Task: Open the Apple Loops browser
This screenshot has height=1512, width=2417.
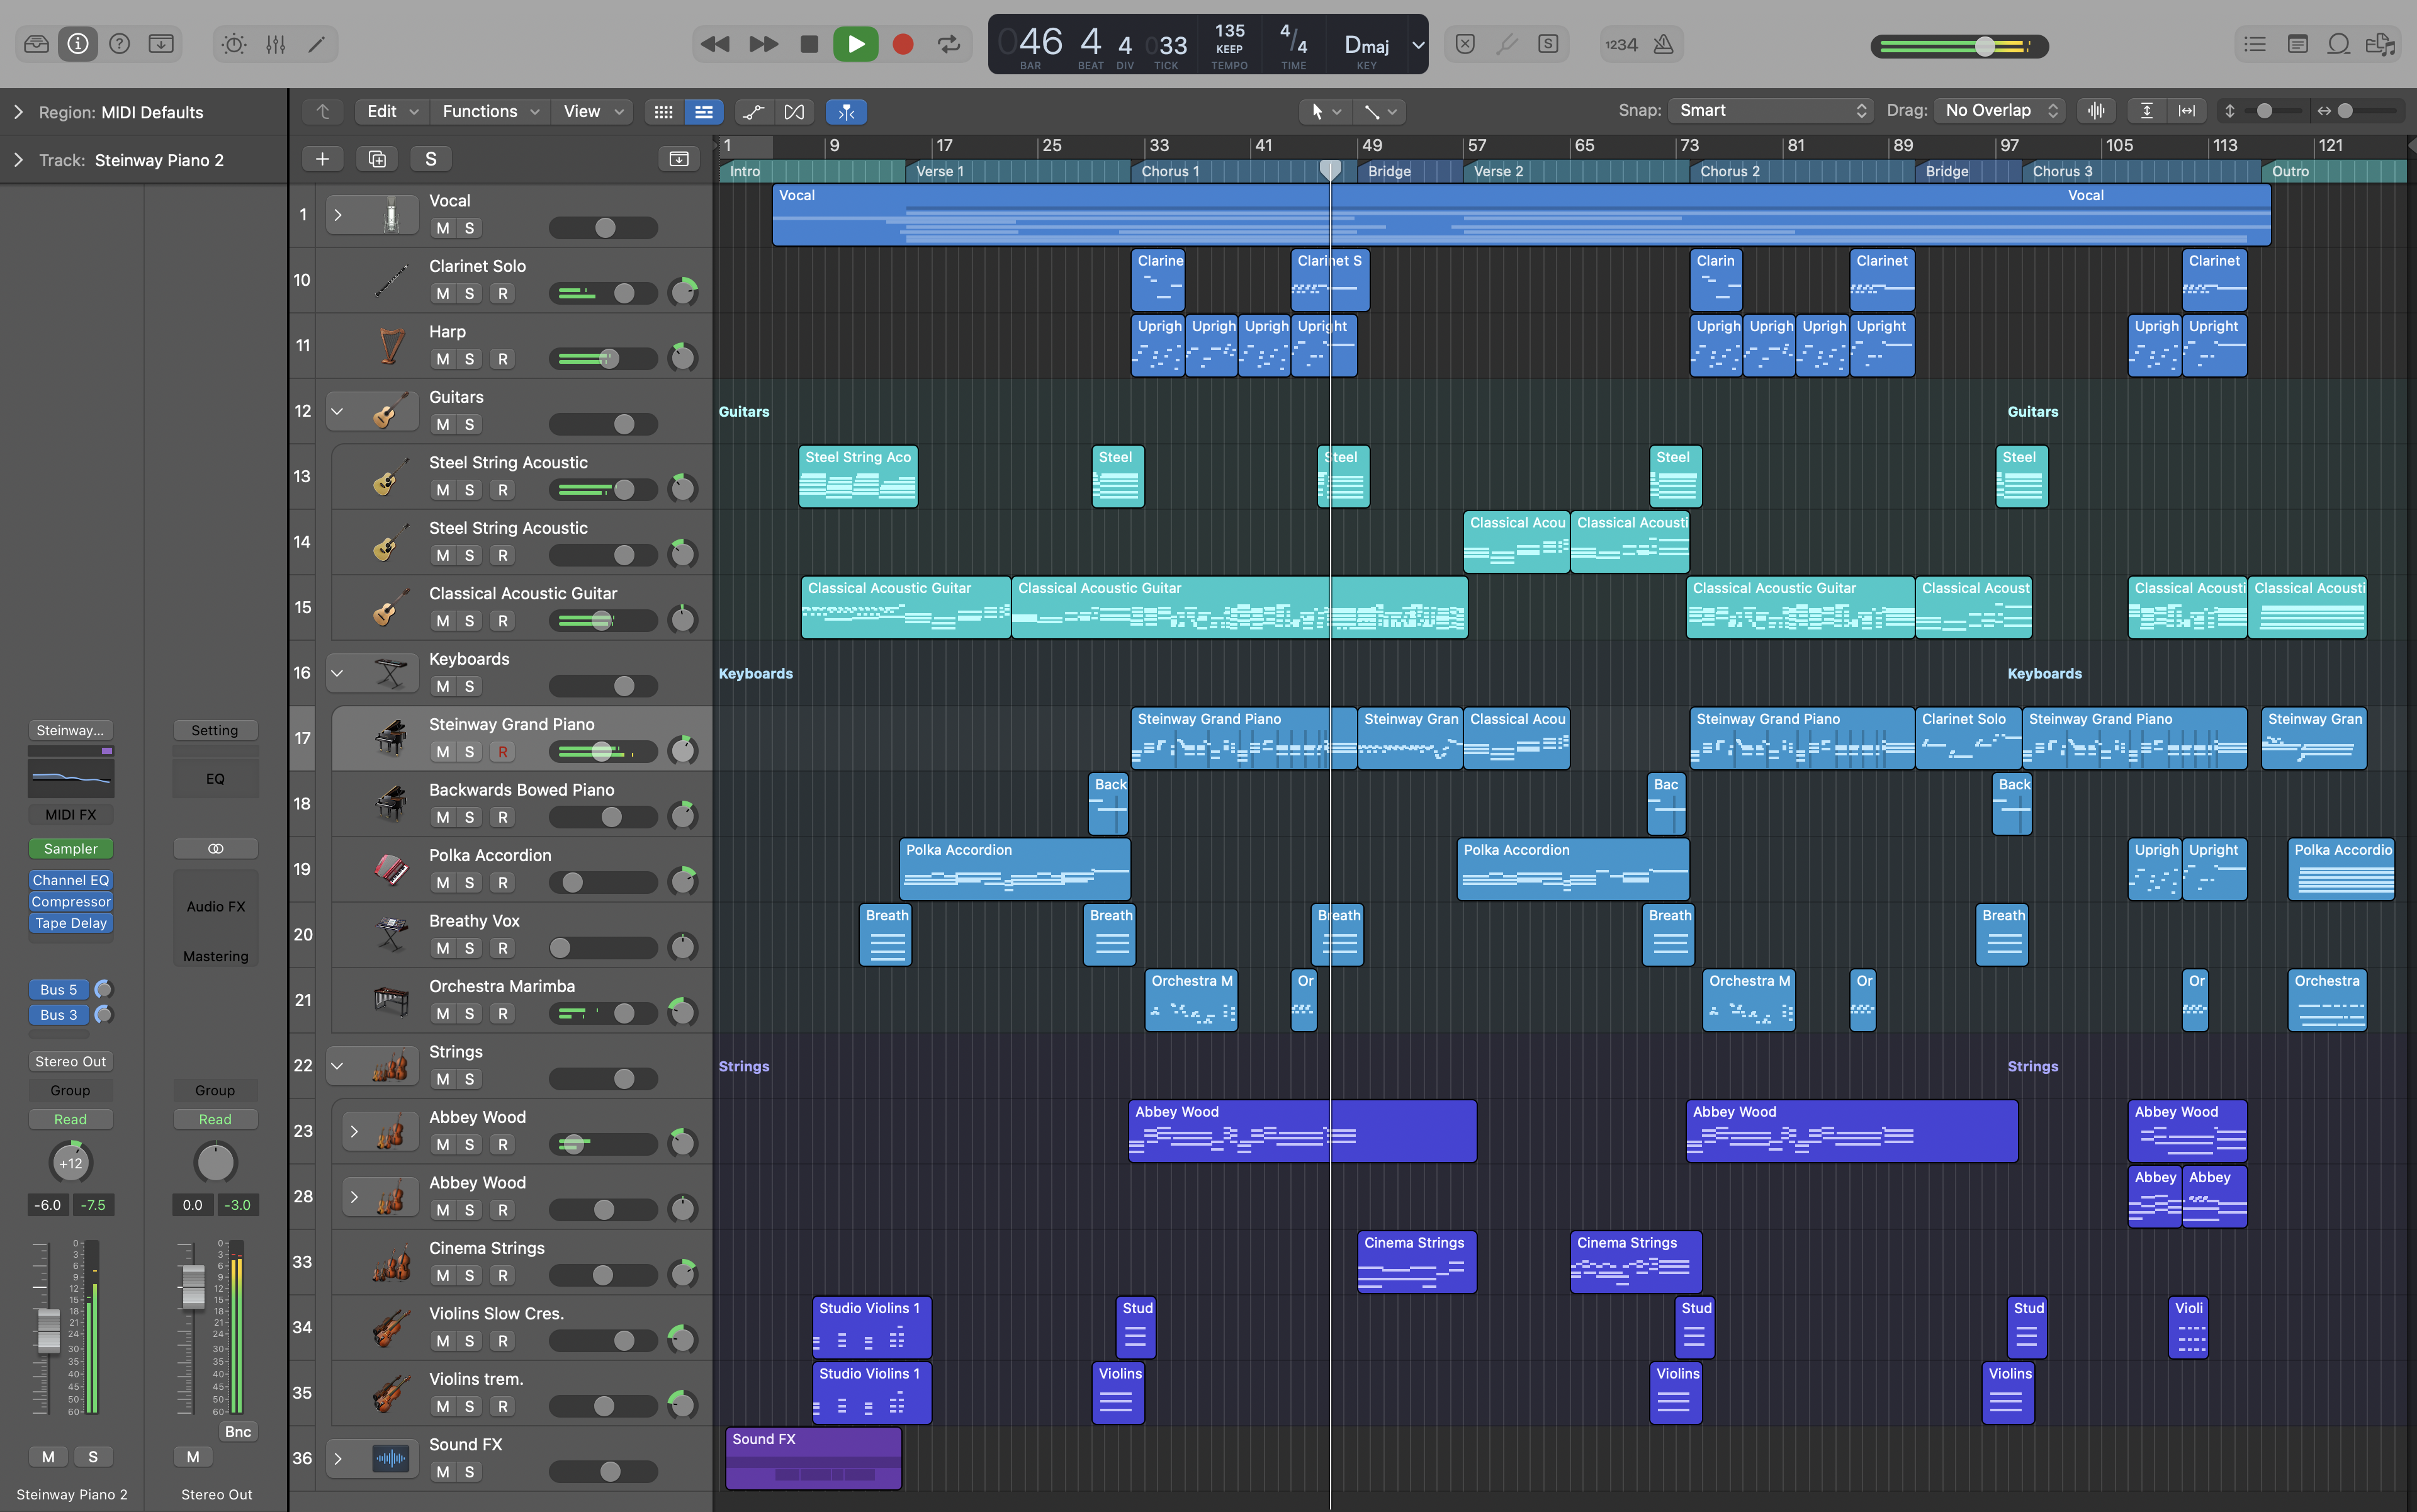Action: tap(2339, 44)
